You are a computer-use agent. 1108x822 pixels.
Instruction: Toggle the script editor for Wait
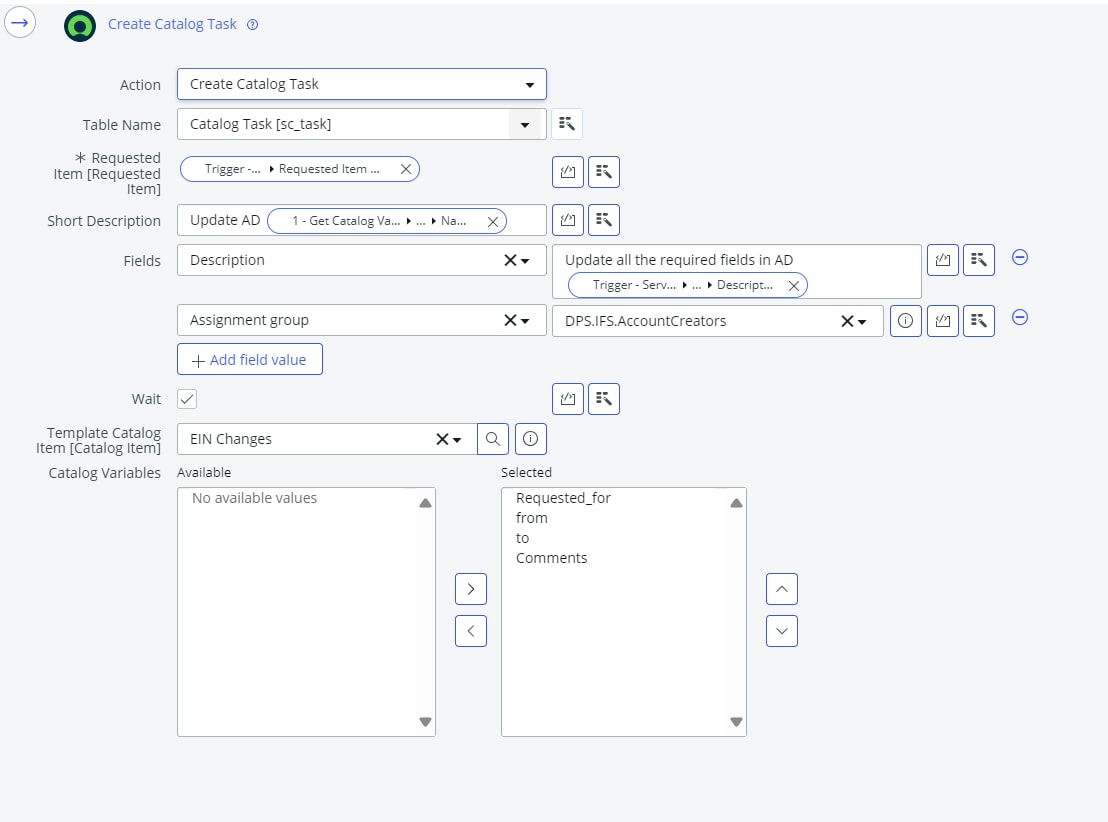567,399
